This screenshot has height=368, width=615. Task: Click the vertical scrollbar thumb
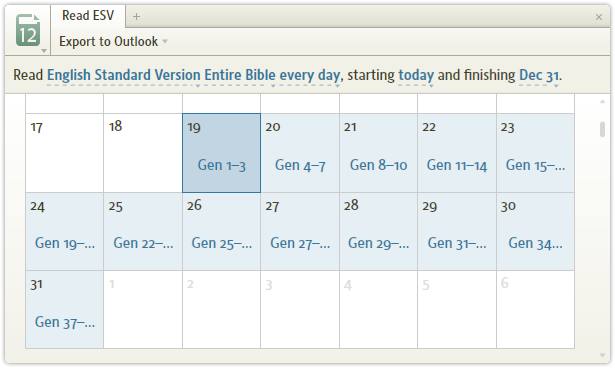pos(602,129)
